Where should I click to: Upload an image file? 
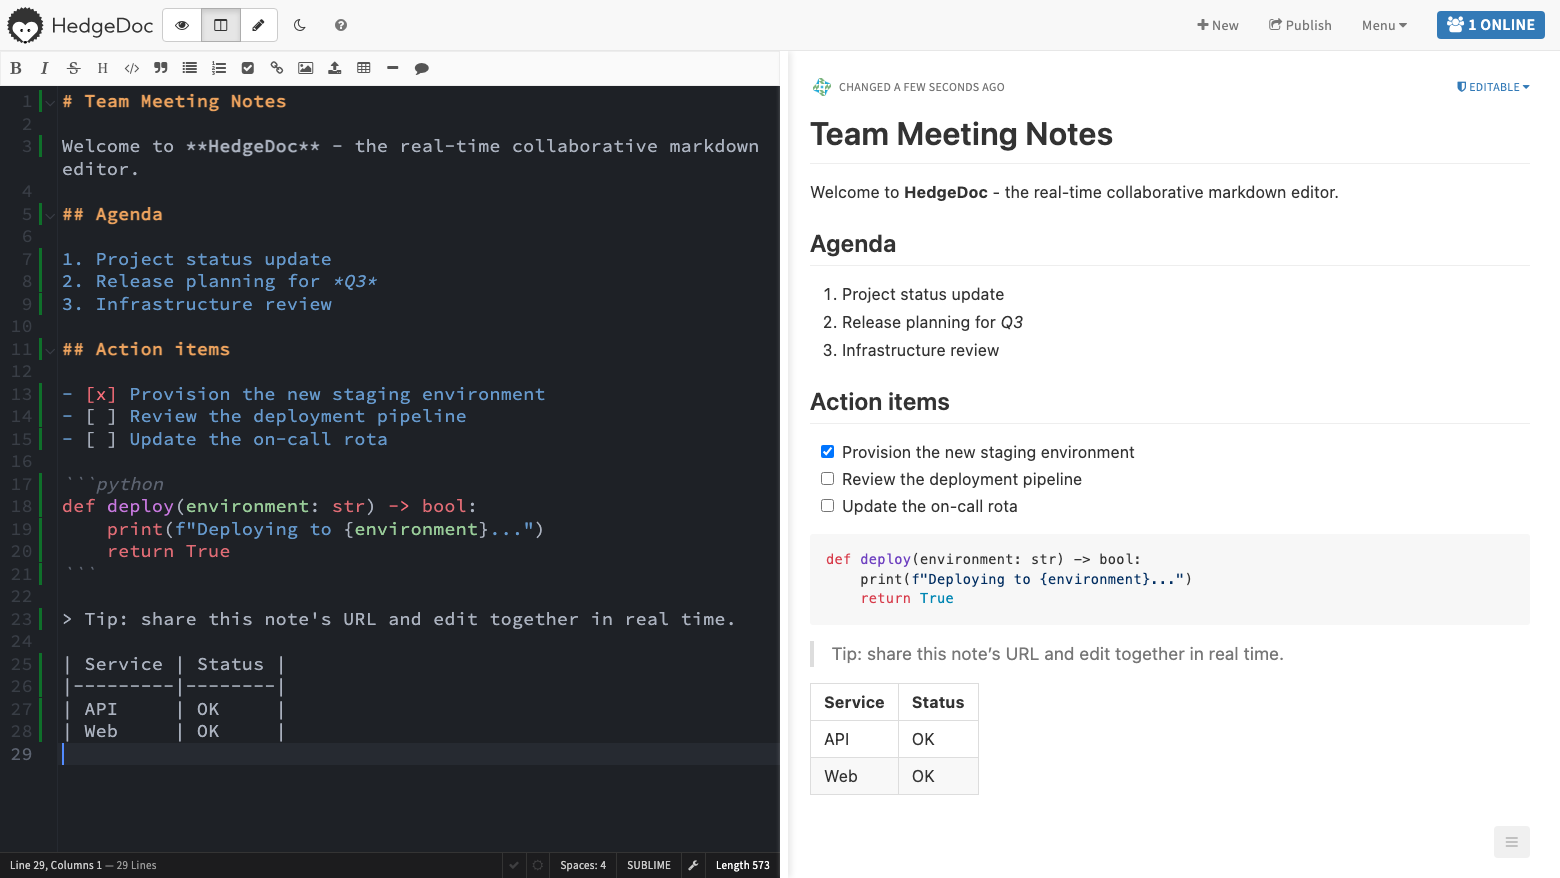pyautogui.click(x=335, y=68)
